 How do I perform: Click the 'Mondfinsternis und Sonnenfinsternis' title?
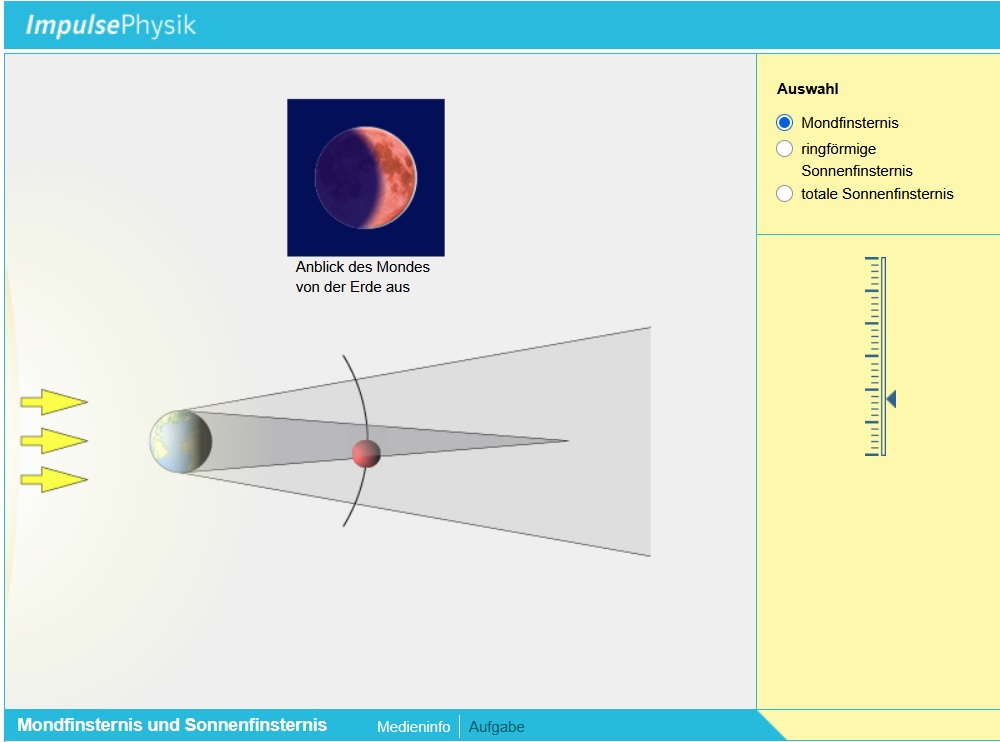tap(172, 725)
